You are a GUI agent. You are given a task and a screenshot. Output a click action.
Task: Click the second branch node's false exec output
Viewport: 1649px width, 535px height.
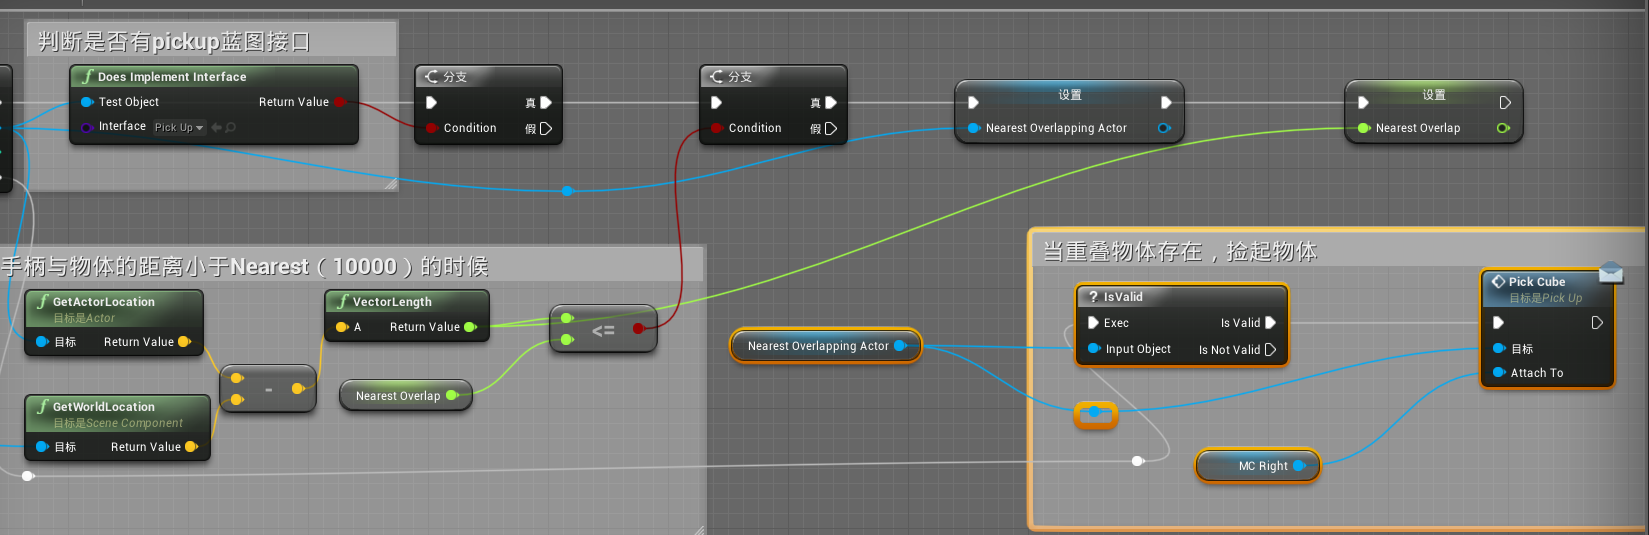[831, 128]
